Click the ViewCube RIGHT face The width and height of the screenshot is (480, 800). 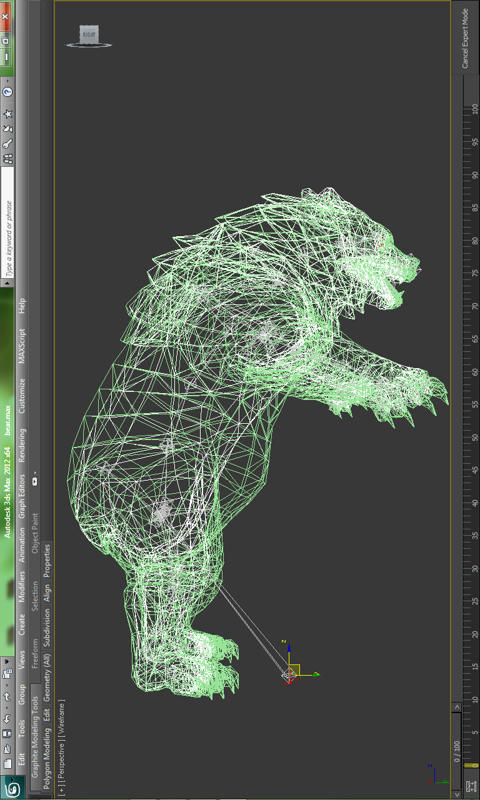tap(88, 34)
